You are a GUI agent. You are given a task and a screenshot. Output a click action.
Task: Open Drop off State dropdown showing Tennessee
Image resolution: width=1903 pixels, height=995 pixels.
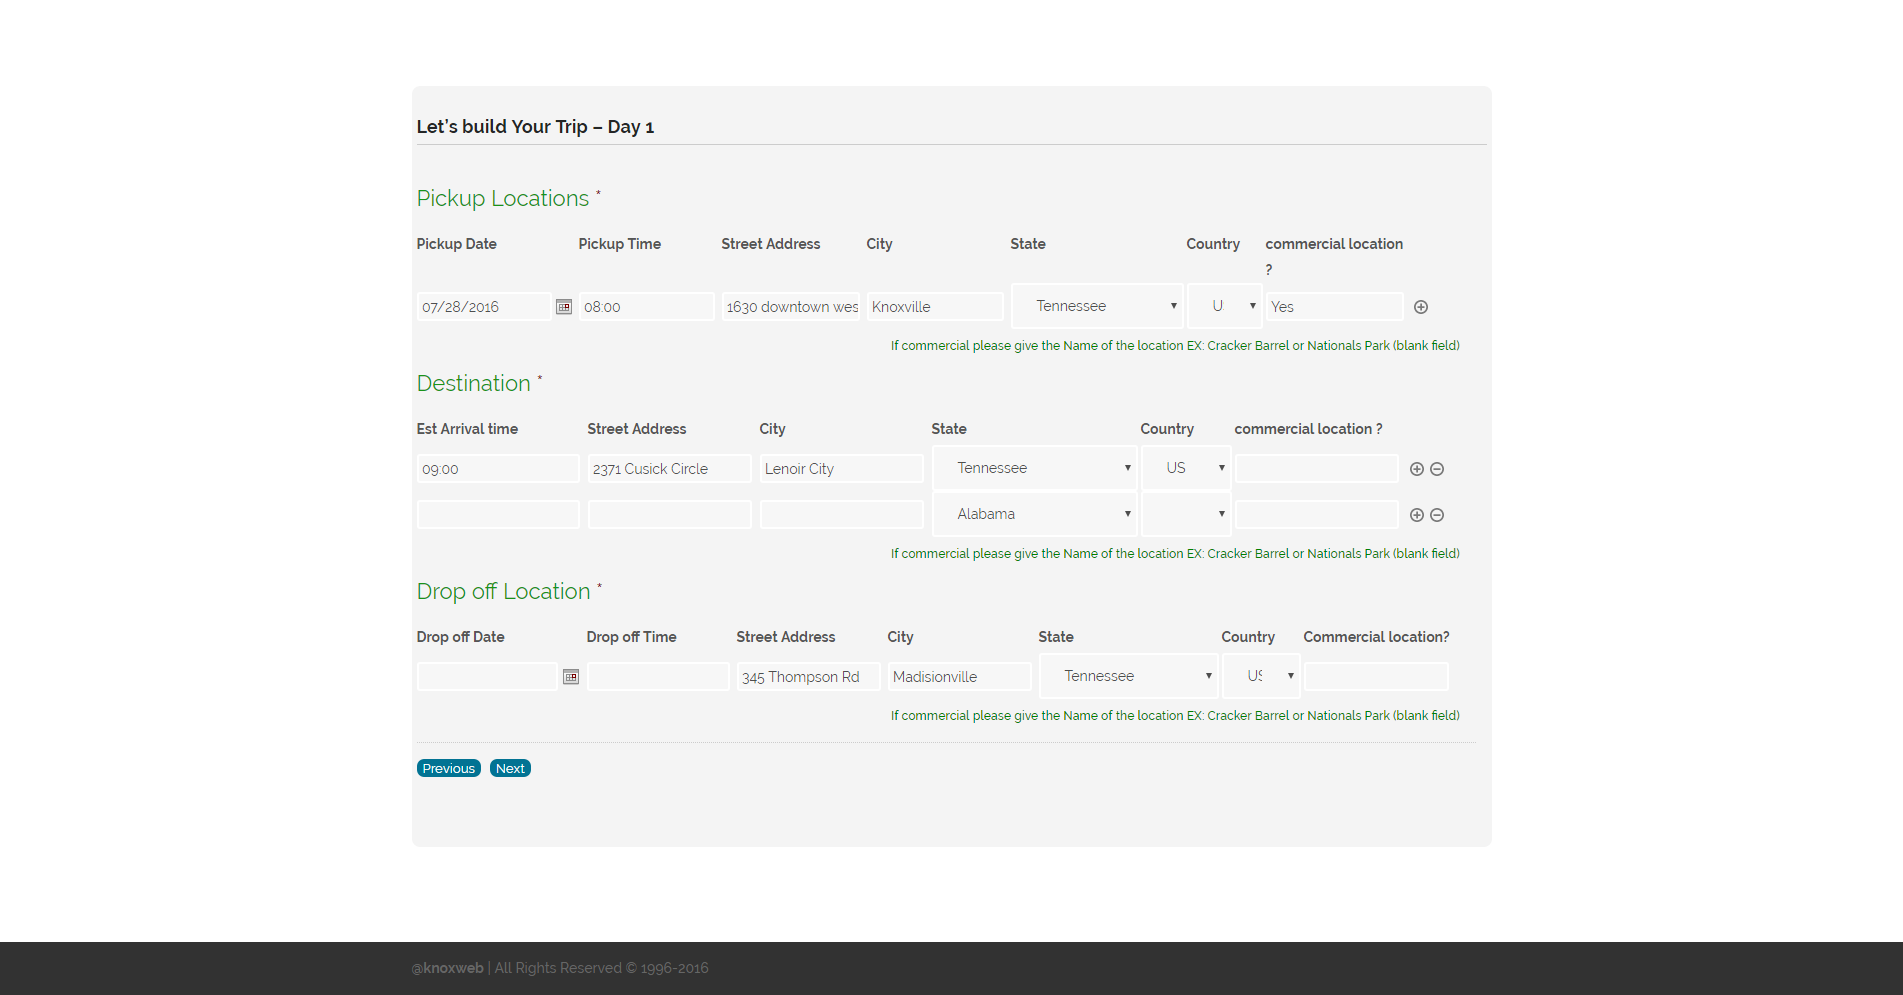tap(1129, 676)
